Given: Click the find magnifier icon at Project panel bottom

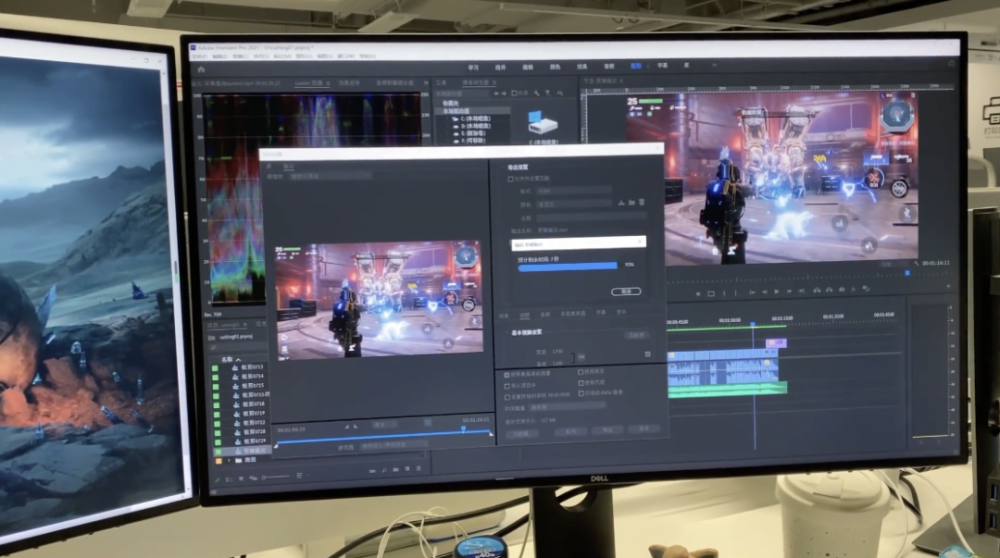Looking at the screenshot, I should (x=385, y=471).
